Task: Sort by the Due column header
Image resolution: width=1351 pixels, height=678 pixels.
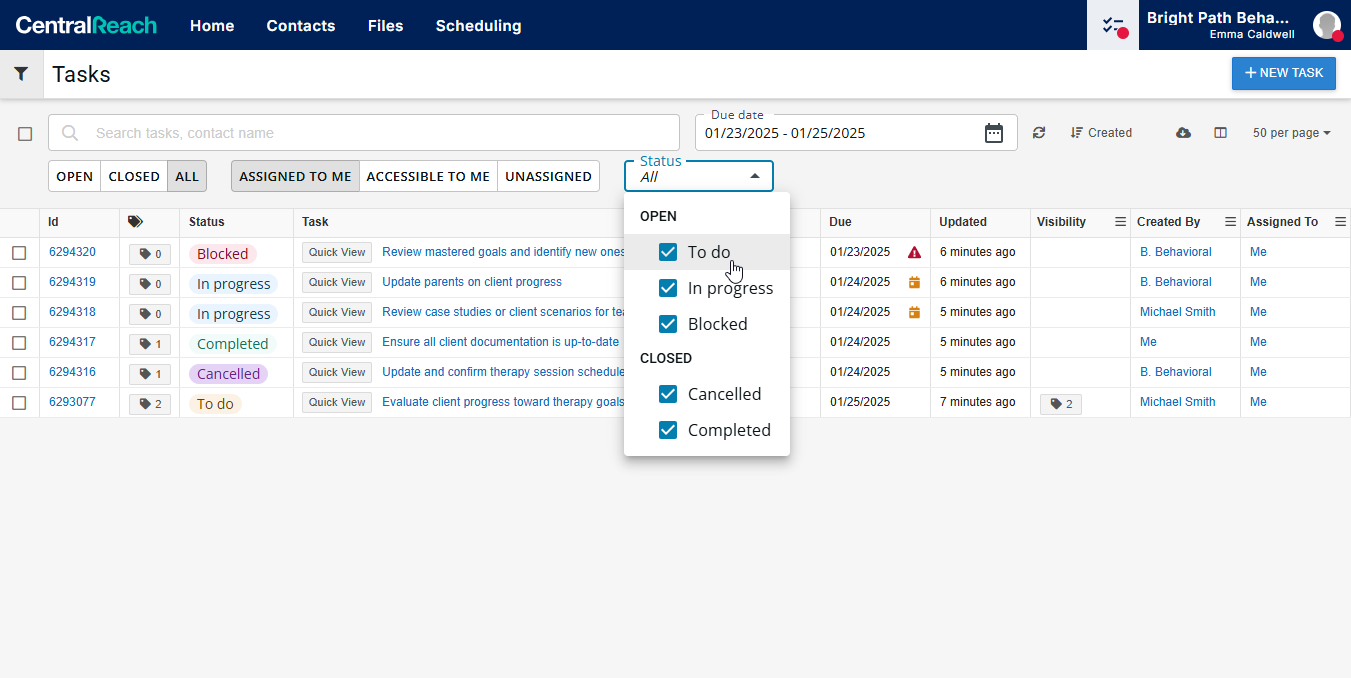Action: (840, 222)
